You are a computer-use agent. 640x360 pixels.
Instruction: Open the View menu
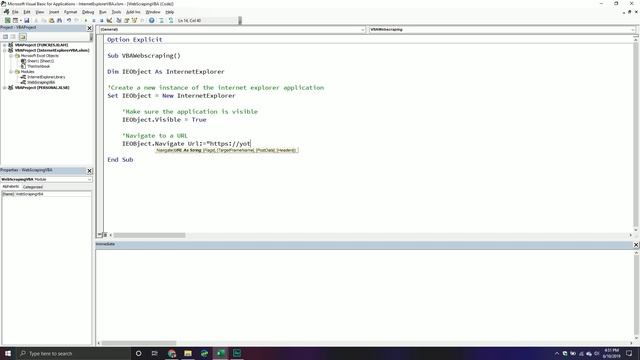40,12
